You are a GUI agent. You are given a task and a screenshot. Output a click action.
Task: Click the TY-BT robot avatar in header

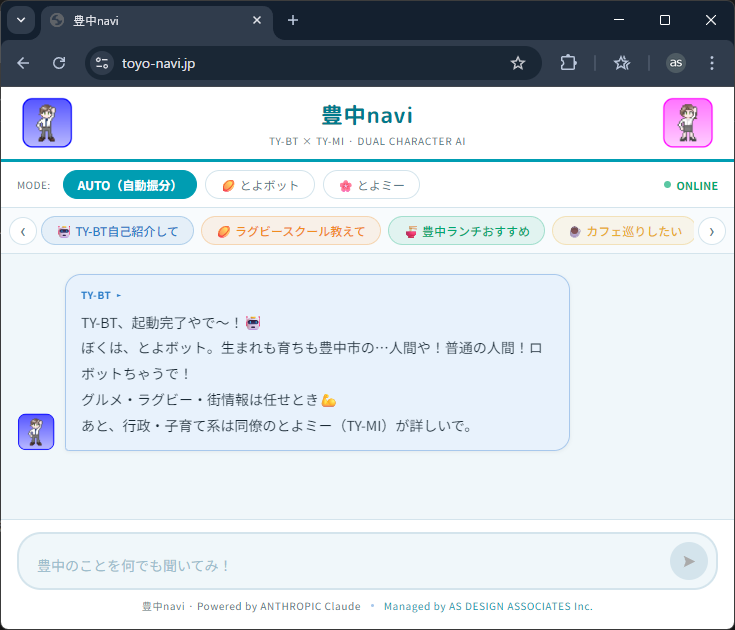click(x=47, y=123)
